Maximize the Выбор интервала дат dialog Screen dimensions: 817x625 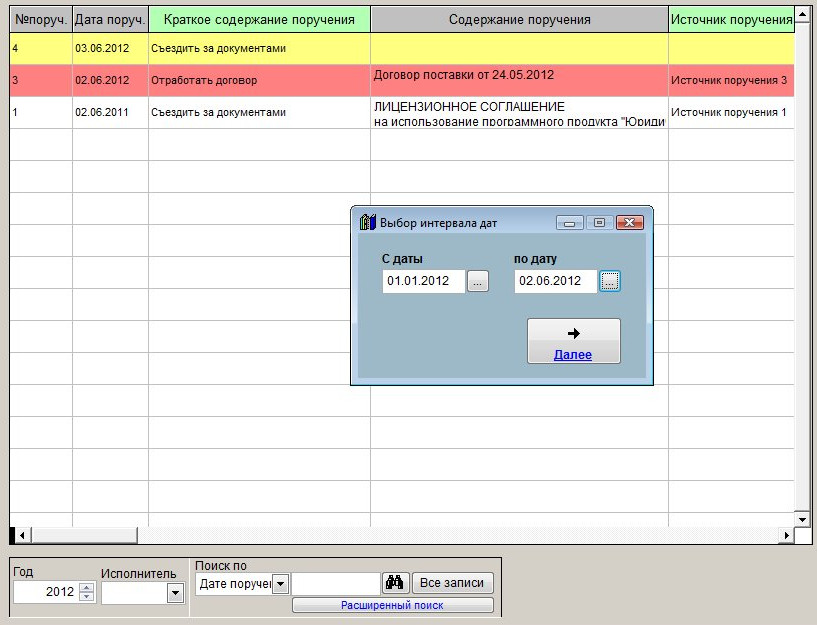[599, 223]
